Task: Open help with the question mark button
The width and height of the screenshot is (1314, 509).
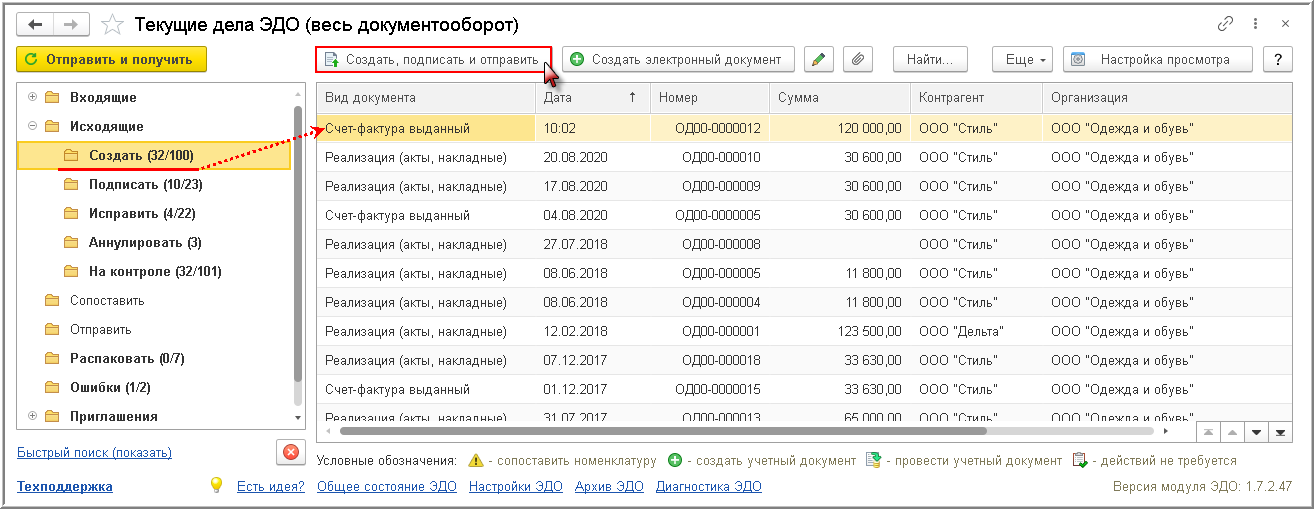Action: tap(1277, 60)
